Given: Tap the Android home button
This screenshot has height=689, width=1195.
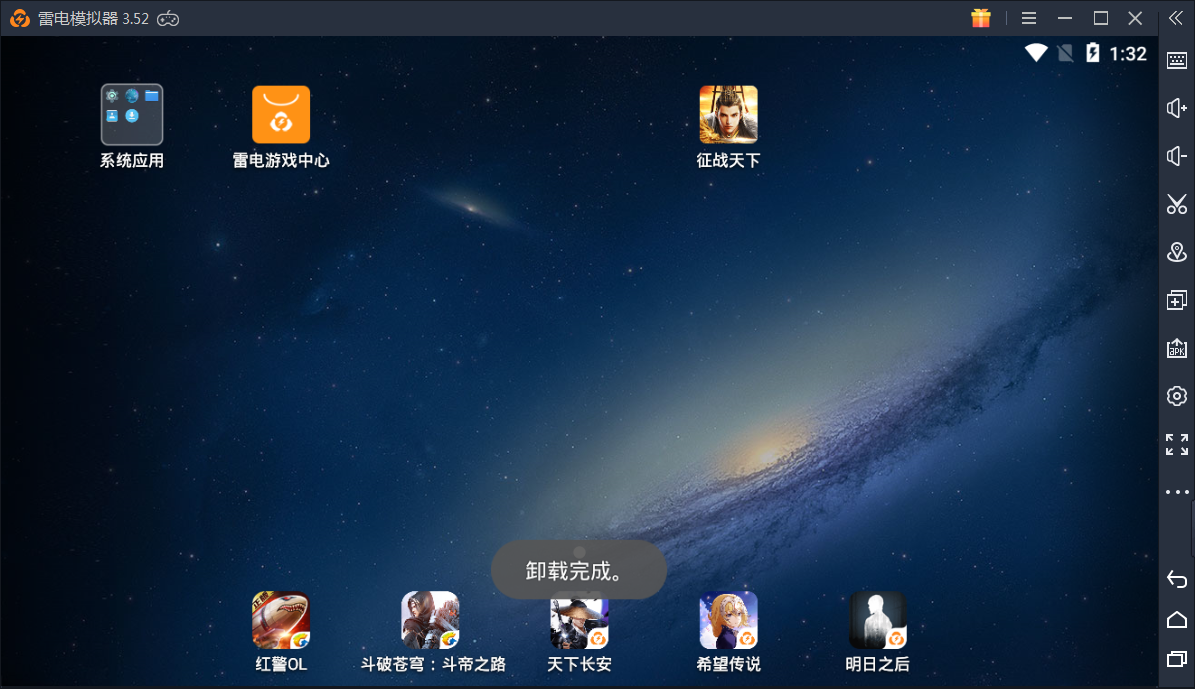Looking at the screenshot, I should (1177, 619).
